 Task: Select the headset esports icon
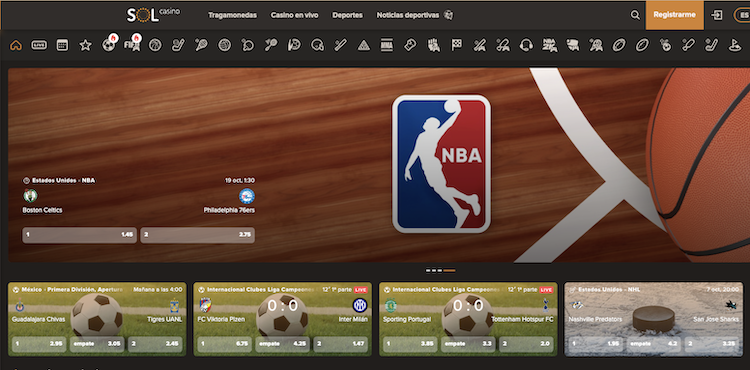pos(526,45)
